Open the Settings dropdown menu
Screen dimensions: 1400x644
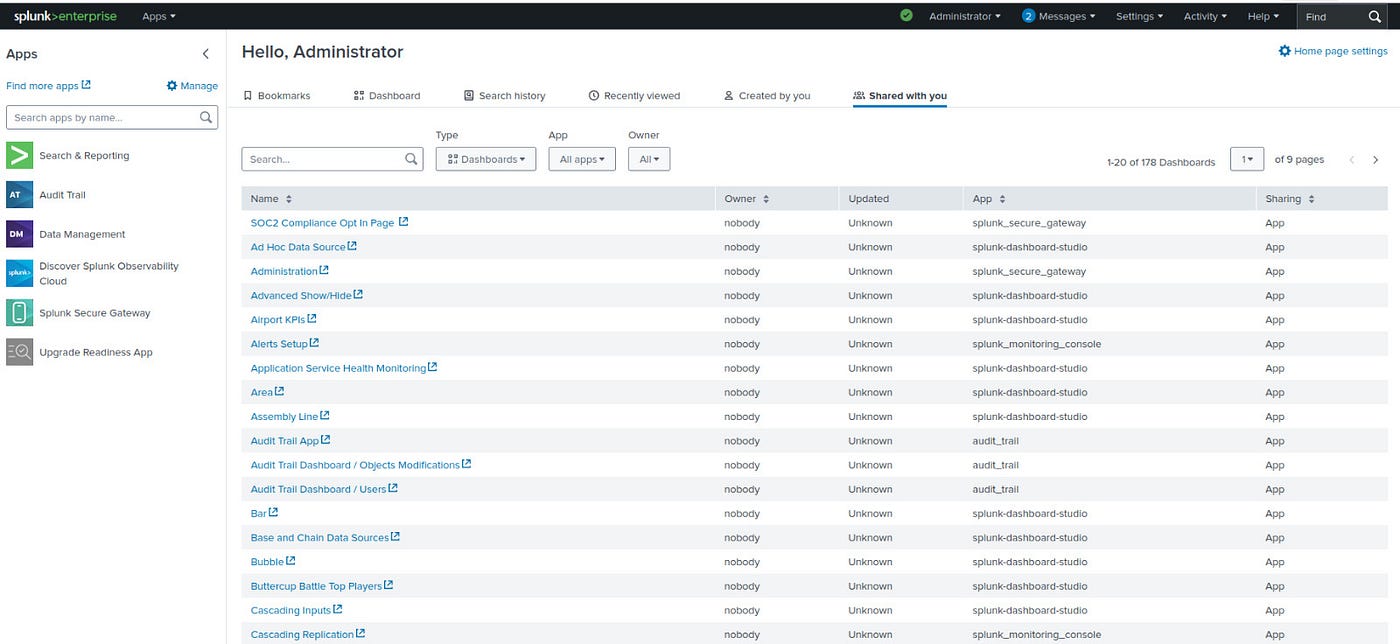point(1139,16)
